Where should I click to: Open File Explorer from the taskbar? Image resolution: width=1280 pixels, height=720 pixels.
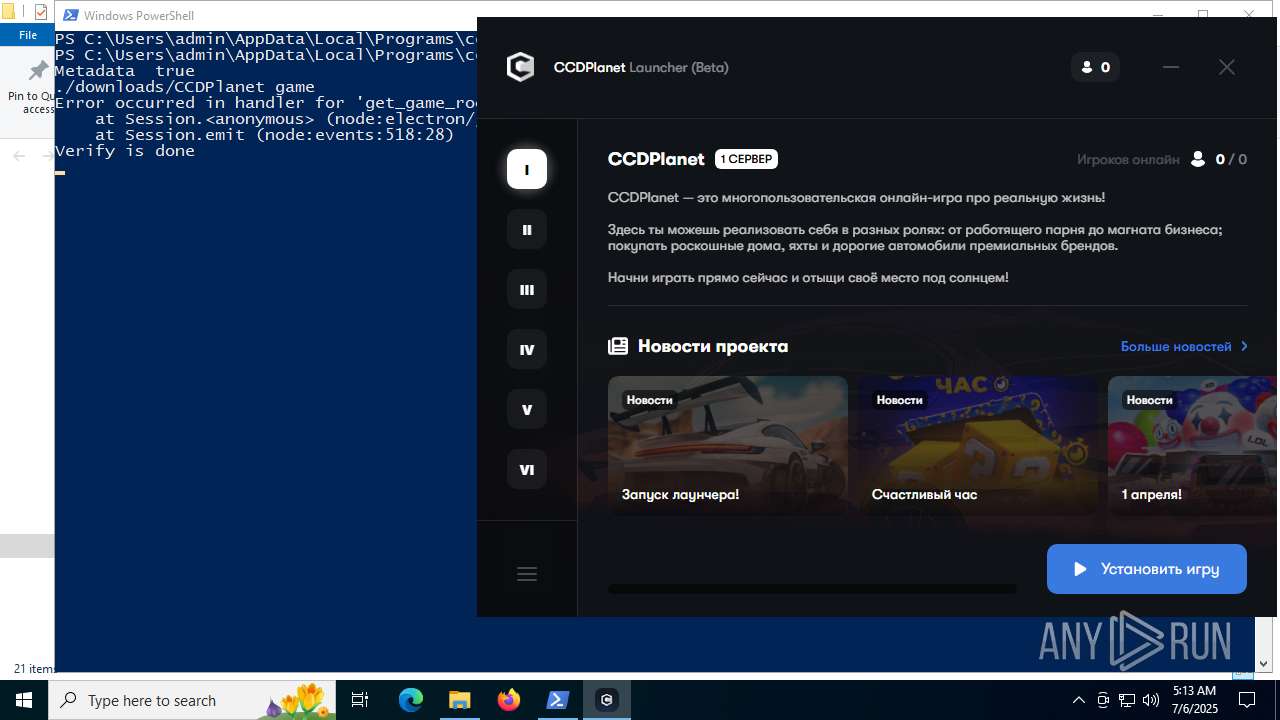click(459, 700)
